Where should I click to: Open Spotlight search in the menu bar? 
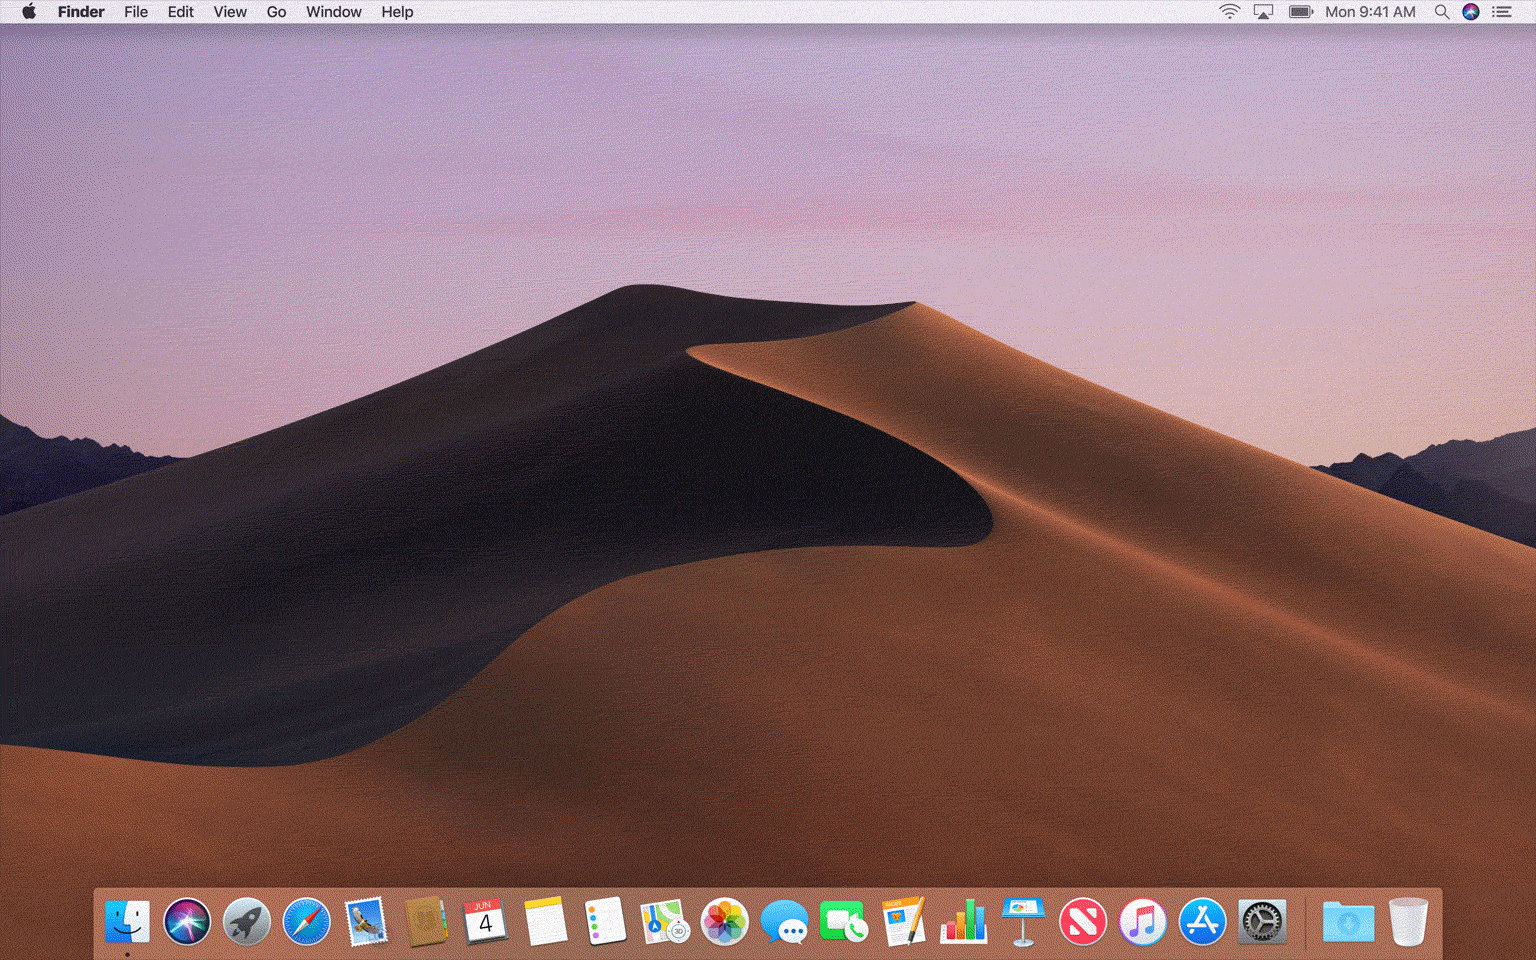point(1441,12)
